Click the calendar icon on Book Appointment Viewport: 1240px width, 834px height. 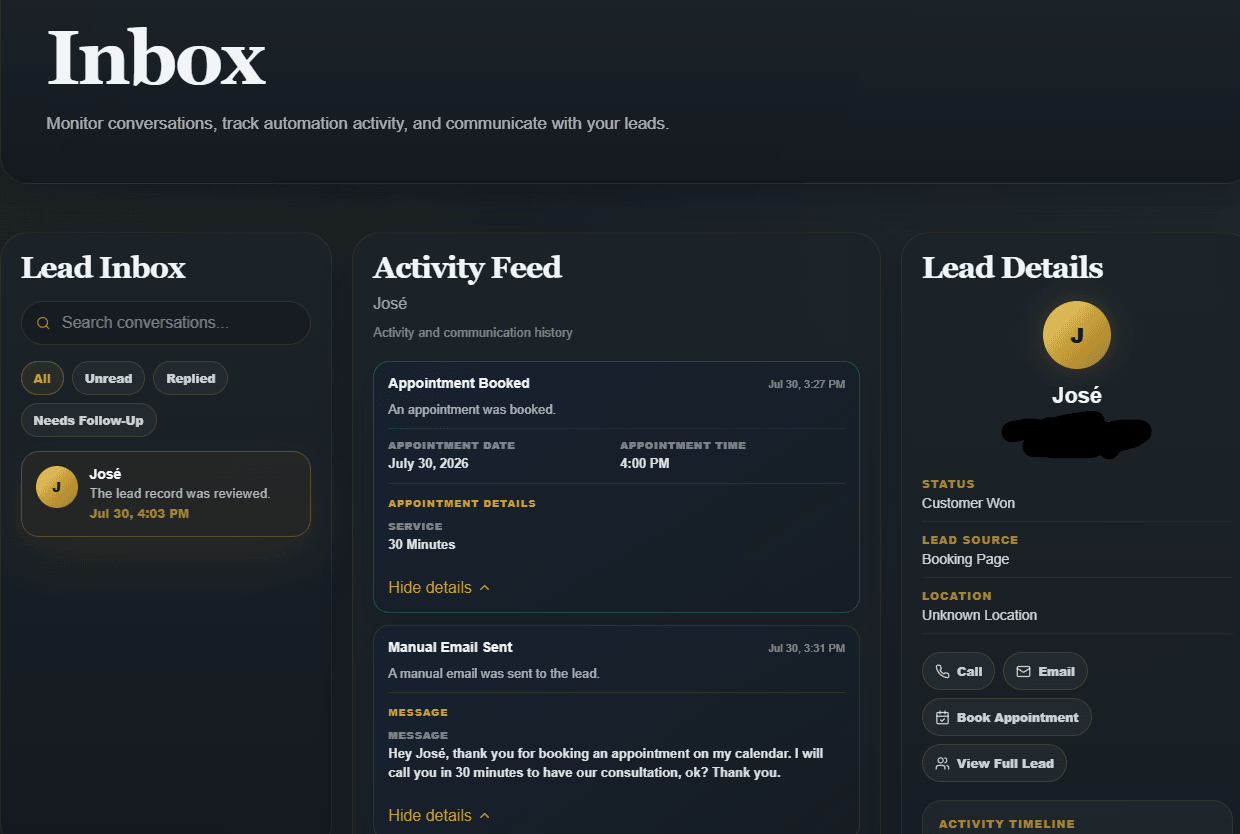coord(942,718)
